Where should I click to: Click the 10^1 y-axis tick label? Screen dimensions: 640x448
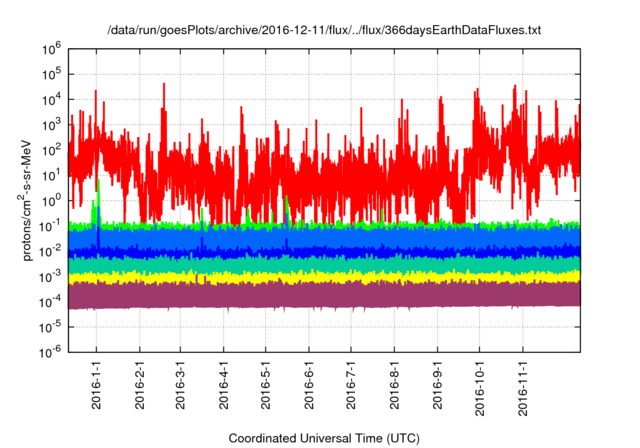coord(51,176)
